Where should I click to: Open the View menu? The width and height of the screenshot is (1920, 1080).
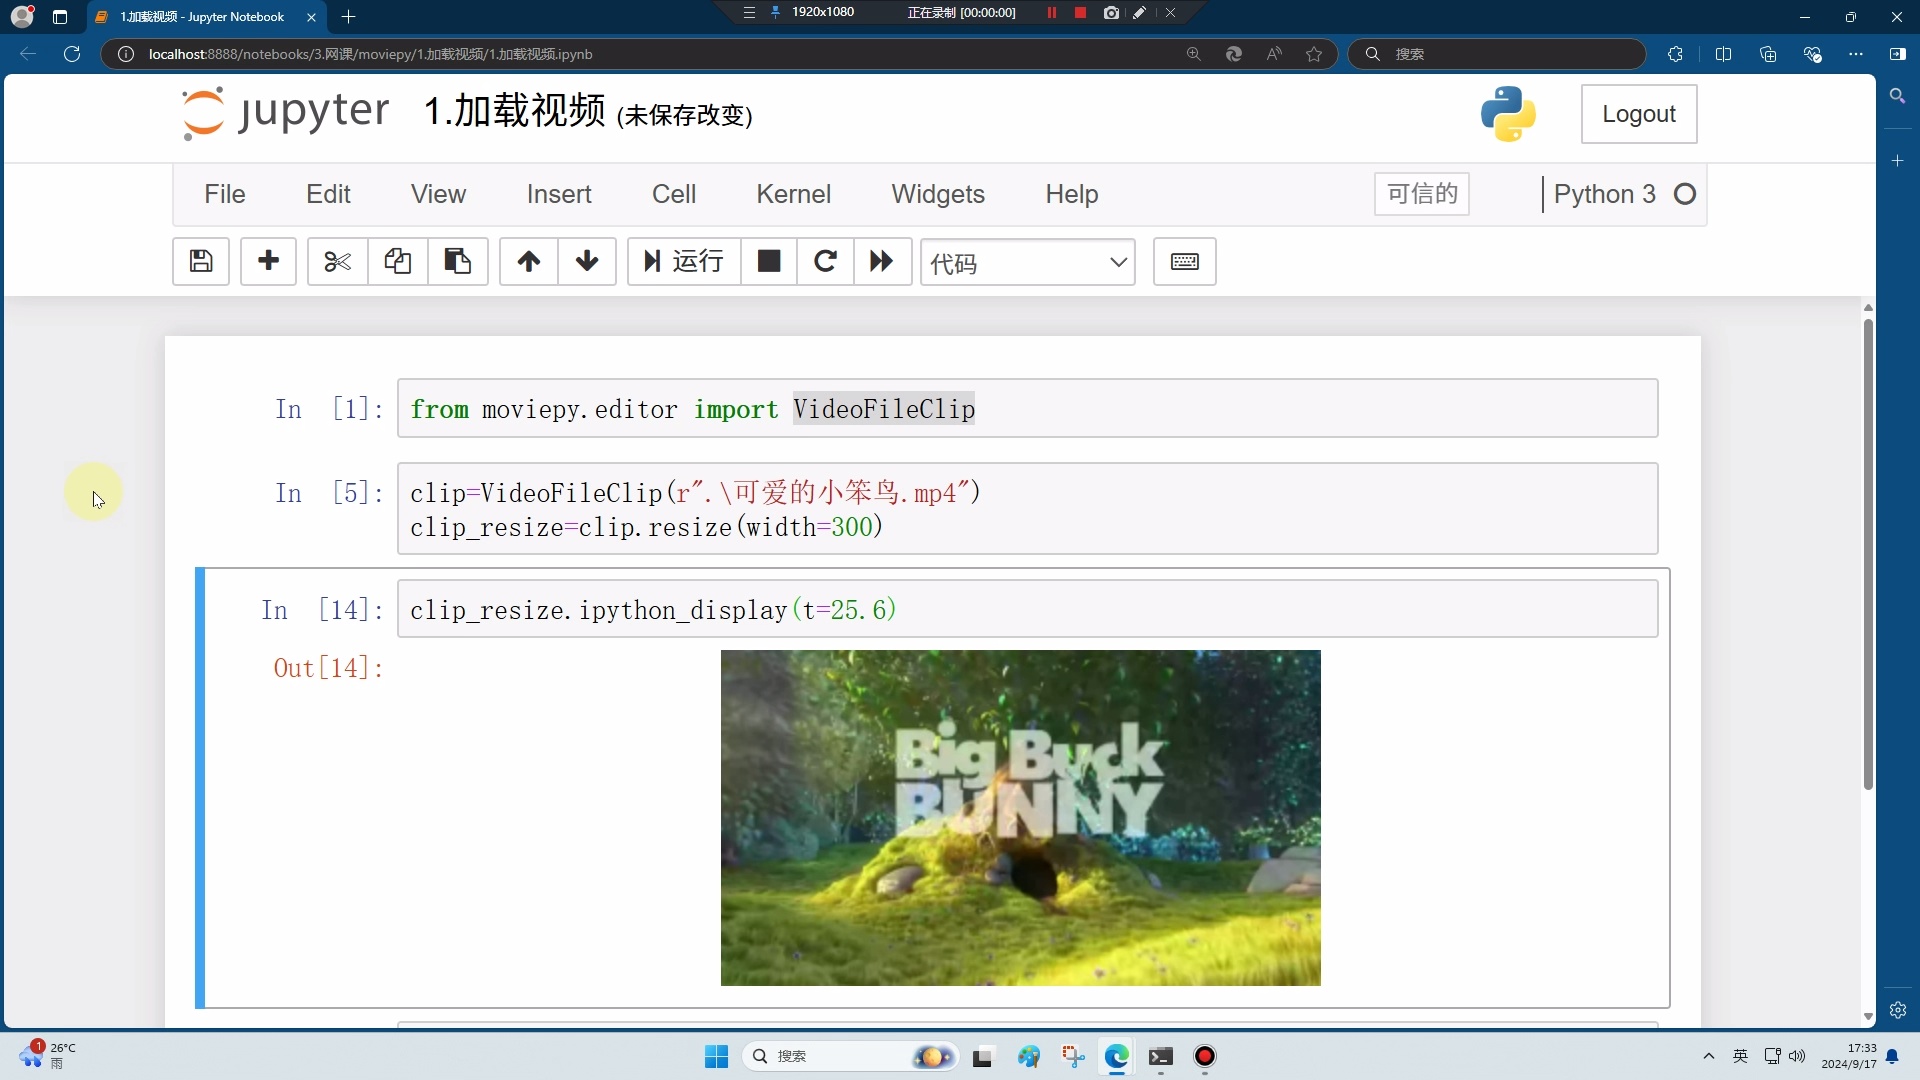[x=438, y=194]
